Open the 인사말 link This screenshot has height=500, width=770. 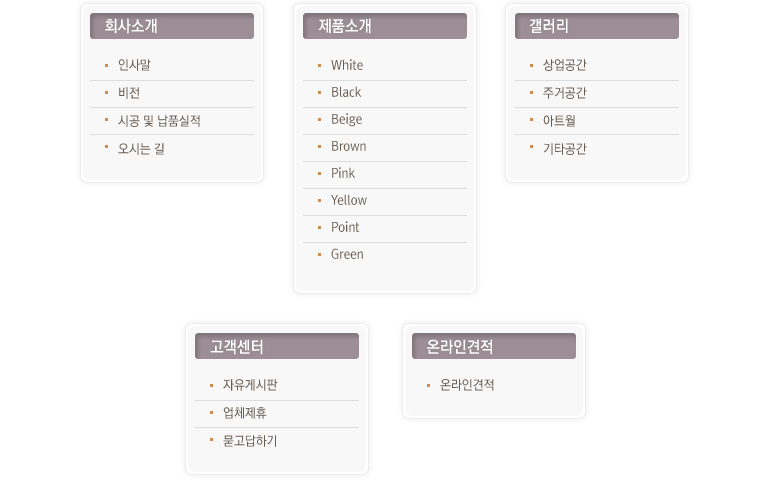click(134, 65)
